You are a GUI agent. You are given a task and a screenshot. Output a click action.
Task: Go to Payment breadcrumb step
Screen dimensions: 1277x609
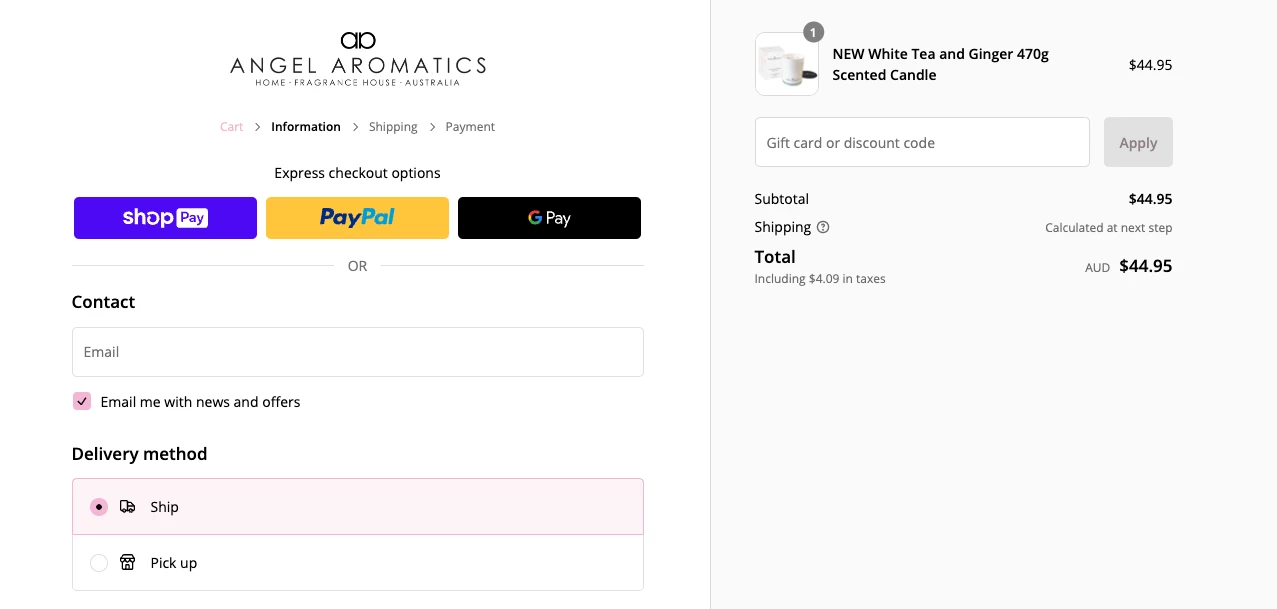tap(470, 127)
